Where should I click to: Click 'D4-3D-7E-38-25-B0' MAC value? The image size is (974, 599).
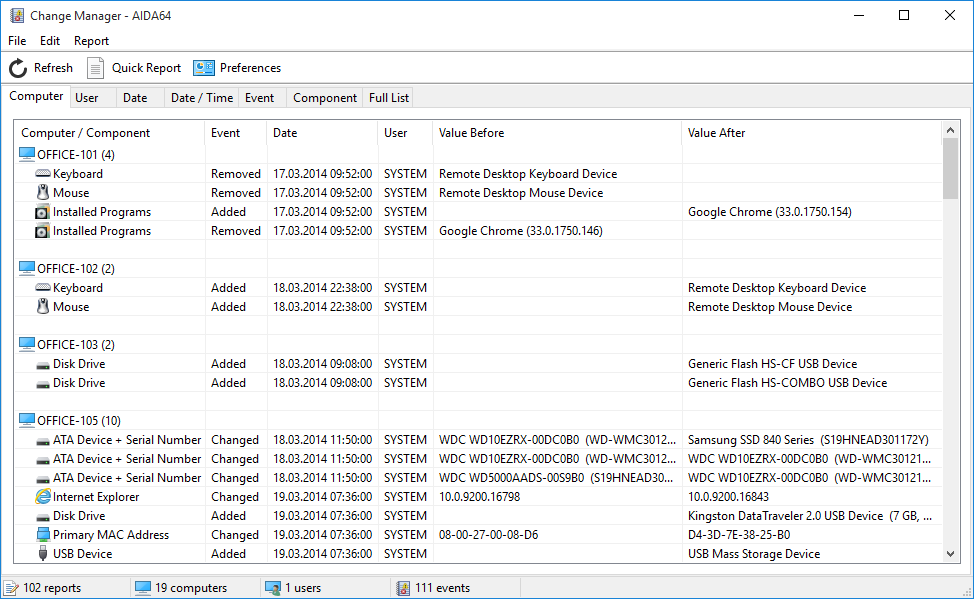point(739,534)
